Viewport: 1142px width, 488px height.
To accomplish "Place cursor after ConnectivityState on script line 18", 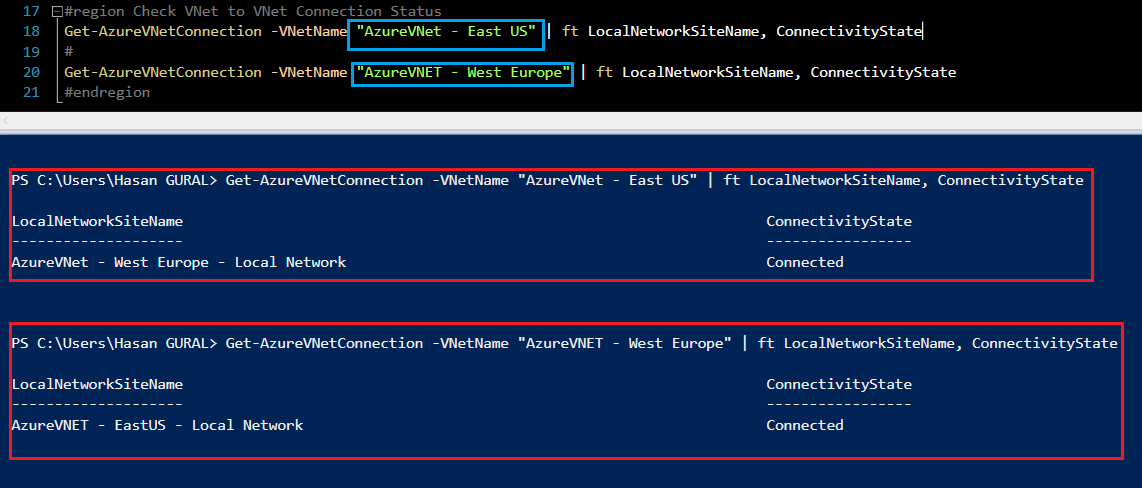I will point(923,31).
